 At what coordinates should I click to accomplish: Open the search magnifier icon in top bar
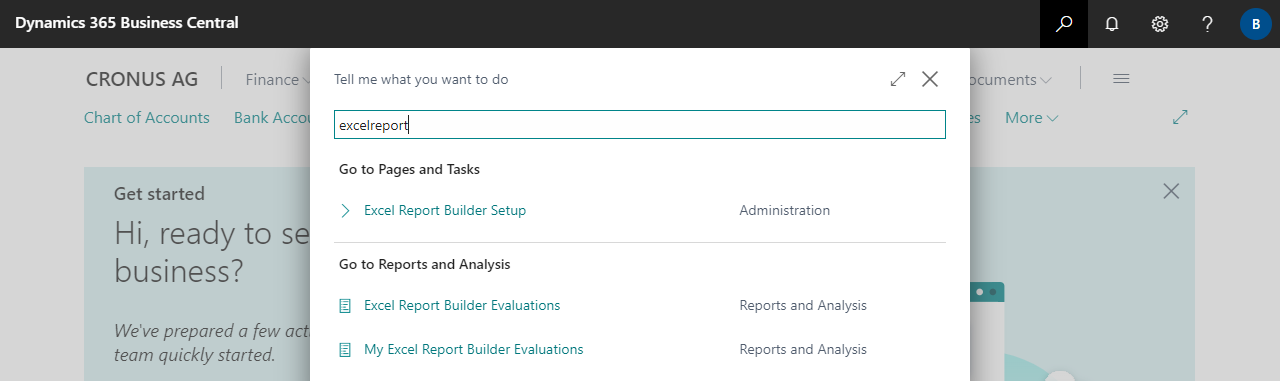coord(1064,24)
